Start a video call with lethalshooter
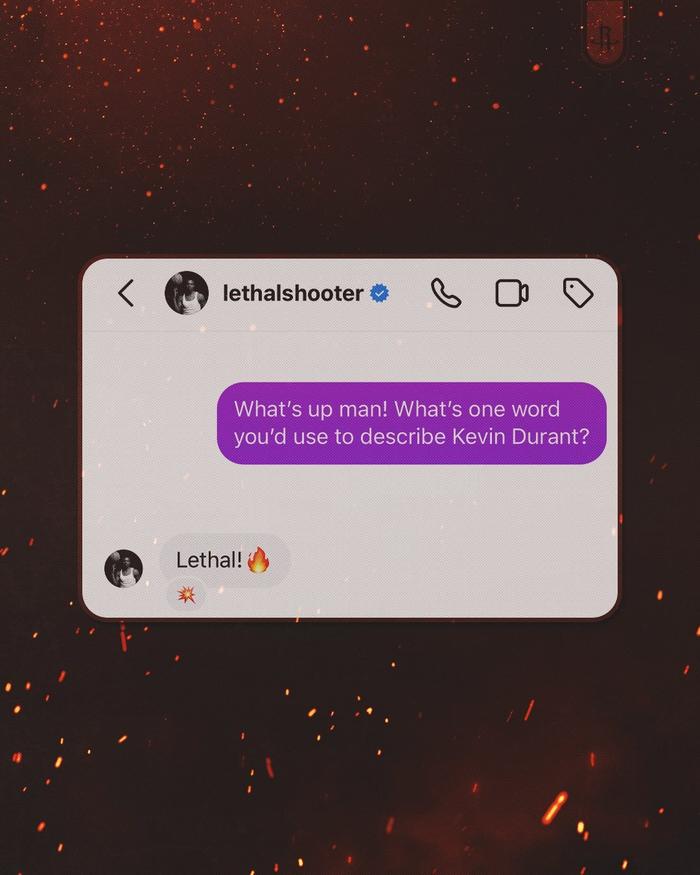Viewport: 700px width, 875px height. 512,293
